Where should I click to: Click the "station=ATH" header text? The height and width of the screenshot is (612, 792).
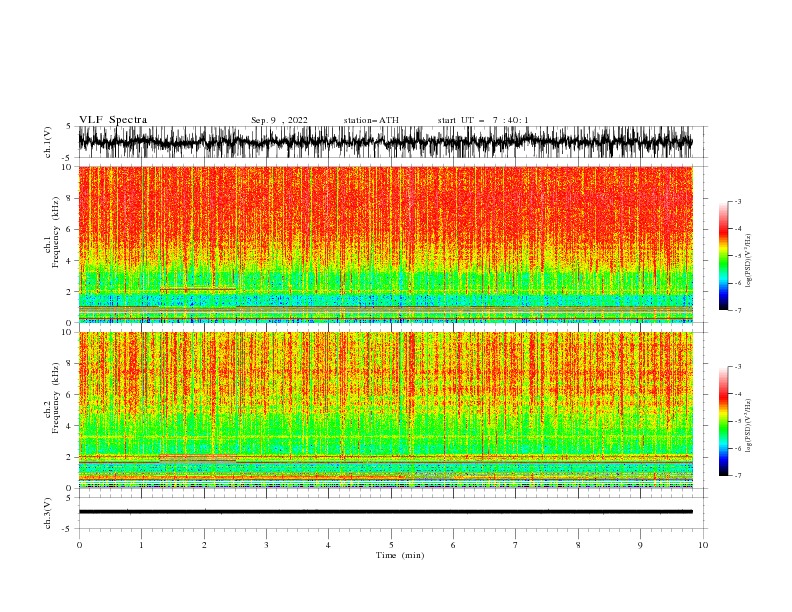[371, 120]
